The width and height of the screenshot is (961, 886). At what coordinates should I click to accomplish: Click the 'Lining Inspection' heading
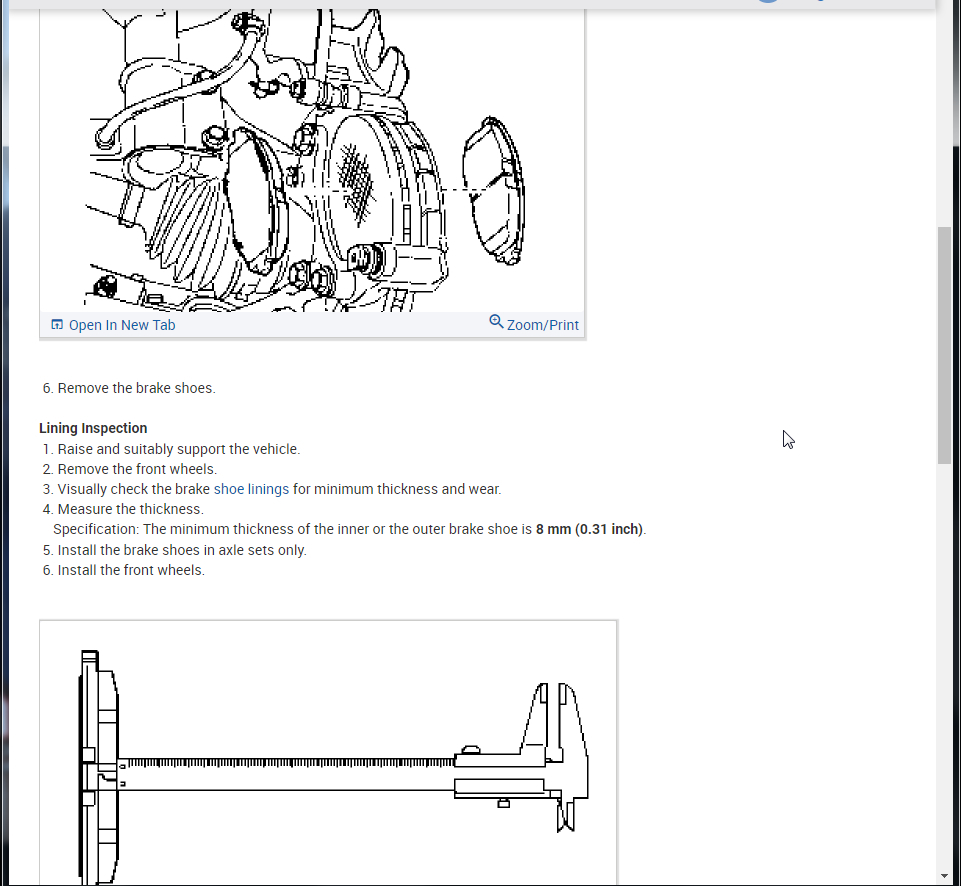(93, 428)
